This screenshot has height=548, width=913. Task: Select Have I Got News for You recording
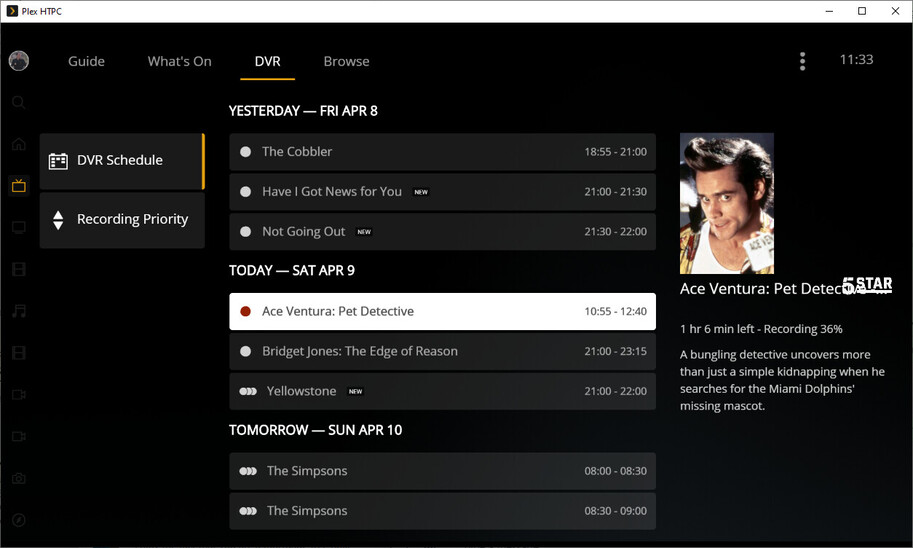(x=443, y=192)
